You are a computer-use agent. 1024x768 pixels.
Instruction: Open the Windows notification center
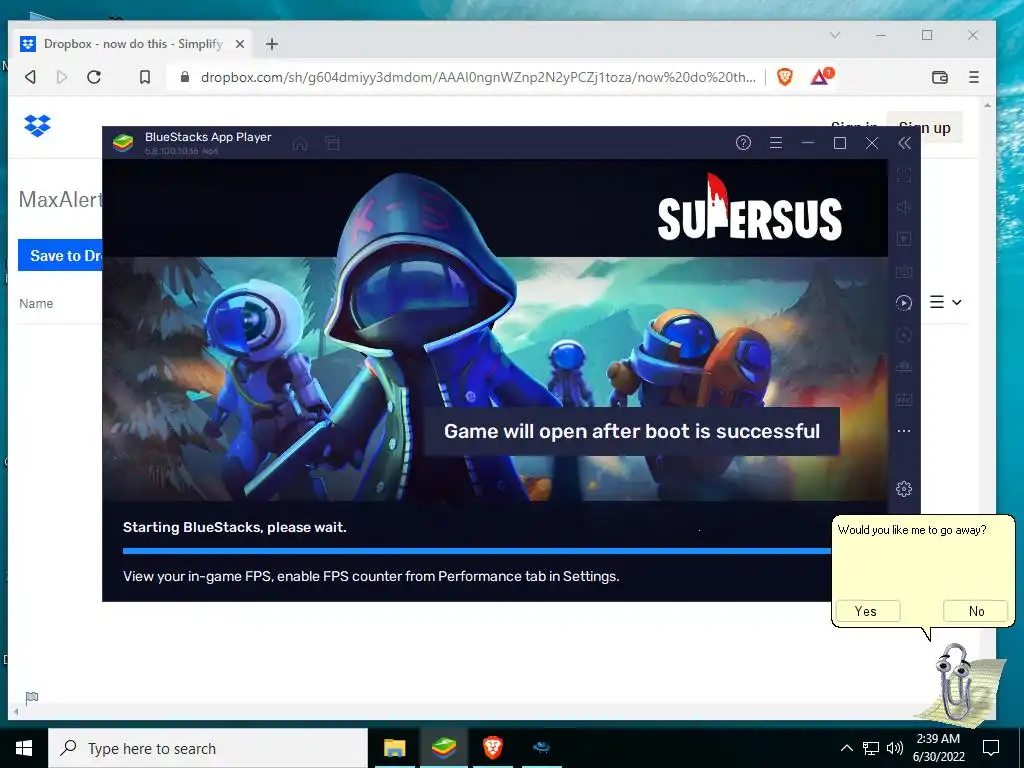[991, 748]
